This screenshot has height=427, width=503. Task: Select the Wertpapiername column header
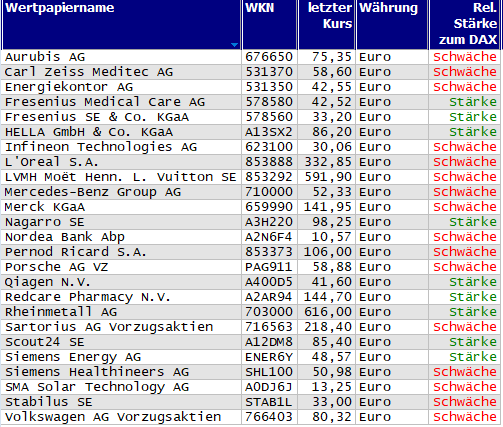pos(122,25)
